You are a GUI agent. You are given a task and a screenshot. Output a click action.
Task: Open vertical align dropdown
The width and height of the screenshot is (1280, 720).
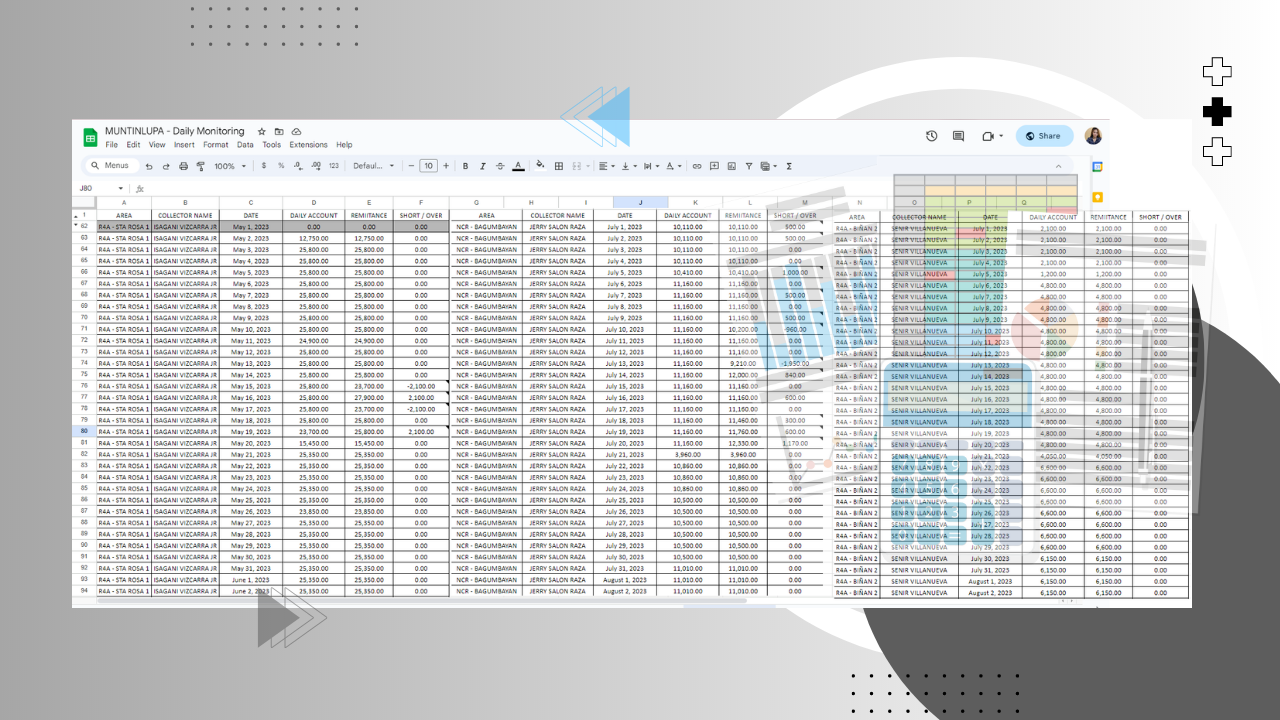pyautogui.click(x=630, y=166)
